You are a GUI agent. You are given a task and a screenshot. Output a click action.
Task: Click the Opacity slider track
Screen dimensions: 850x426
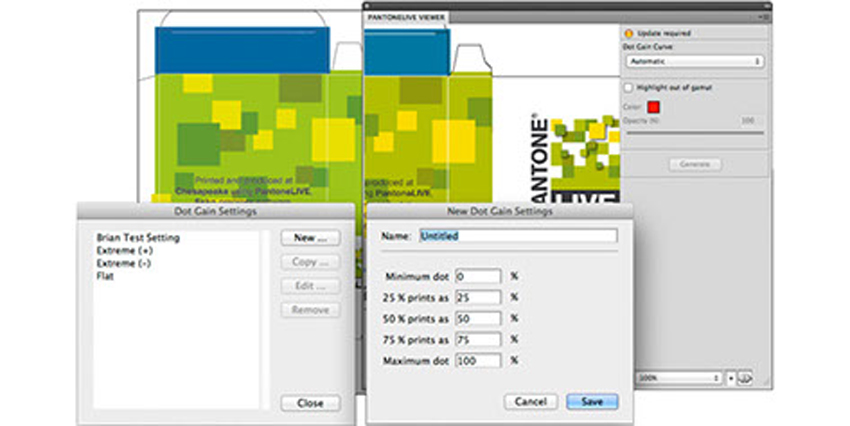(x=693, y=132)
